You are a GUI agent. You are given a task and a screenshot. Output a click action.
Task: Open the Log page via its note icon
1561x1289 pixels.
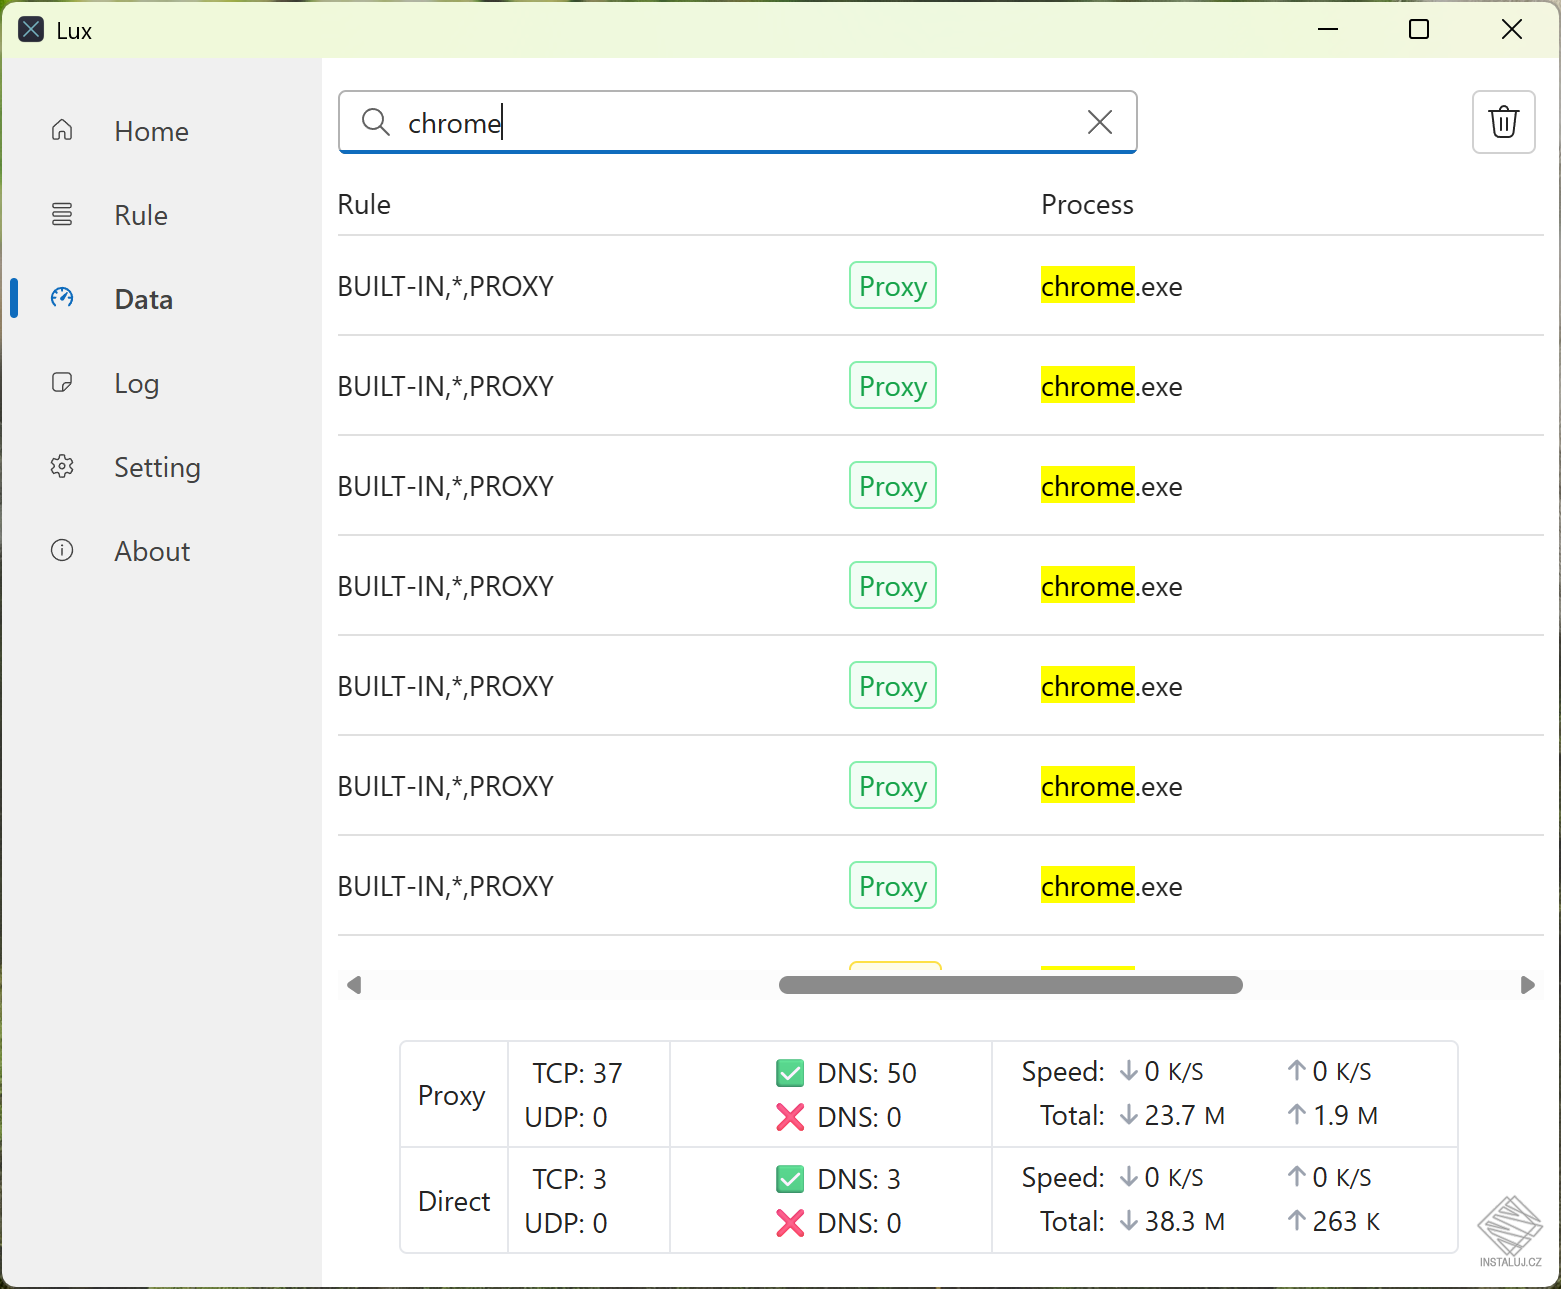pos(62,382)
